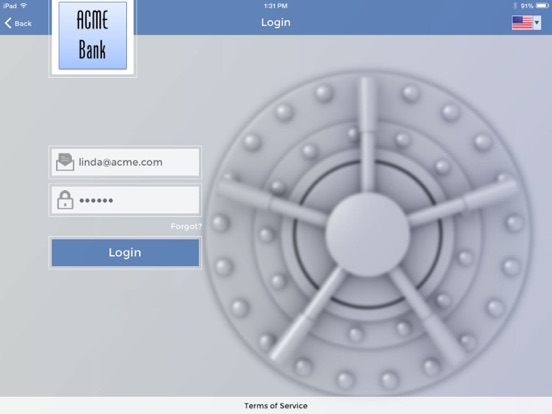Click the password field with dots
The height and width of the screenshot is (414, 552).
(125, 200)
